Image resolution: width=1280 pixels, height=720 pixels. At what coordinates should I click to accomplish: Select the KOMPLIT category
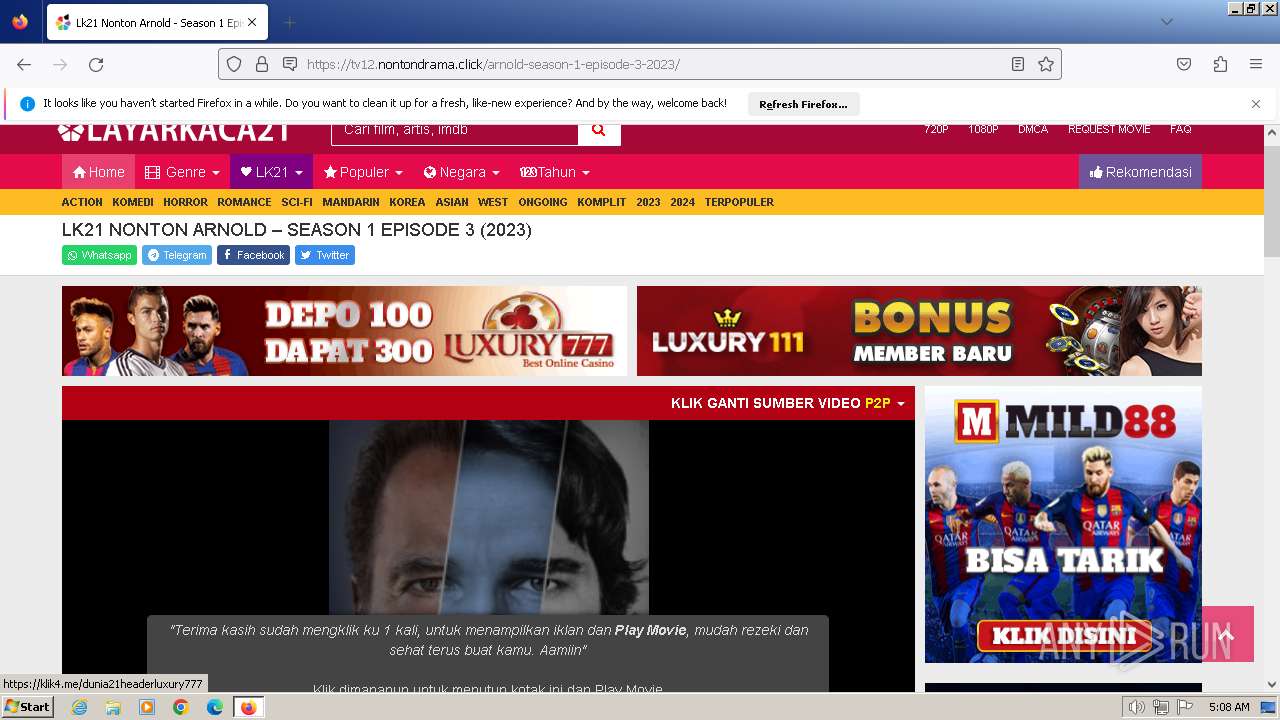coord(602,202)
